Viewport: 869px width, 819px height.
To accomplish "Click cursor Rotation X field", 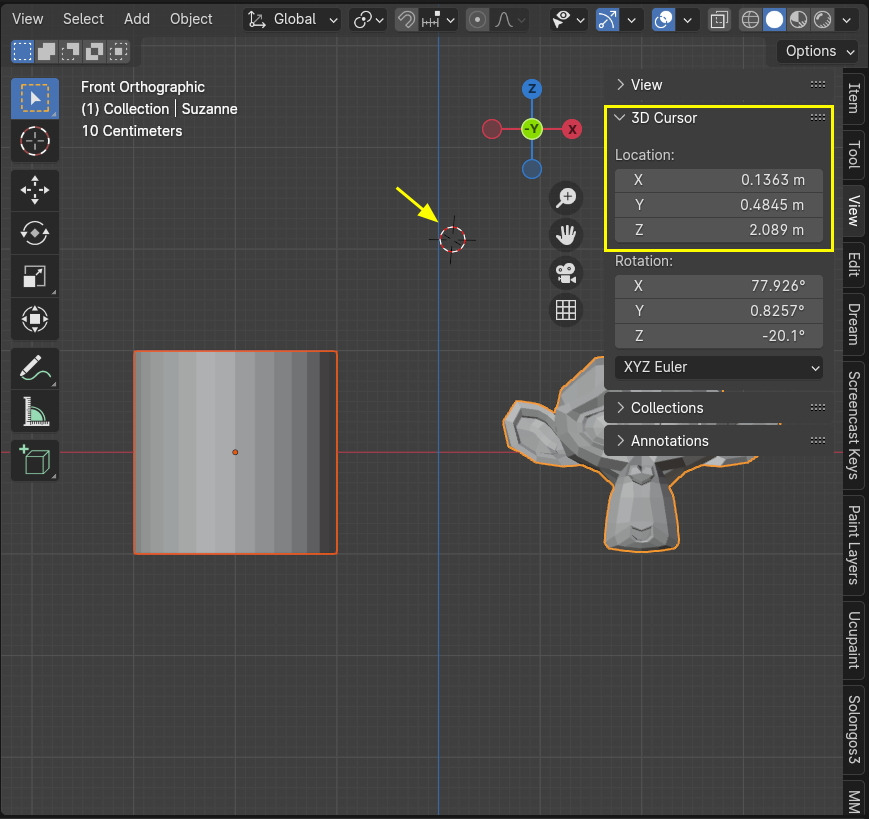I will 719,286.
